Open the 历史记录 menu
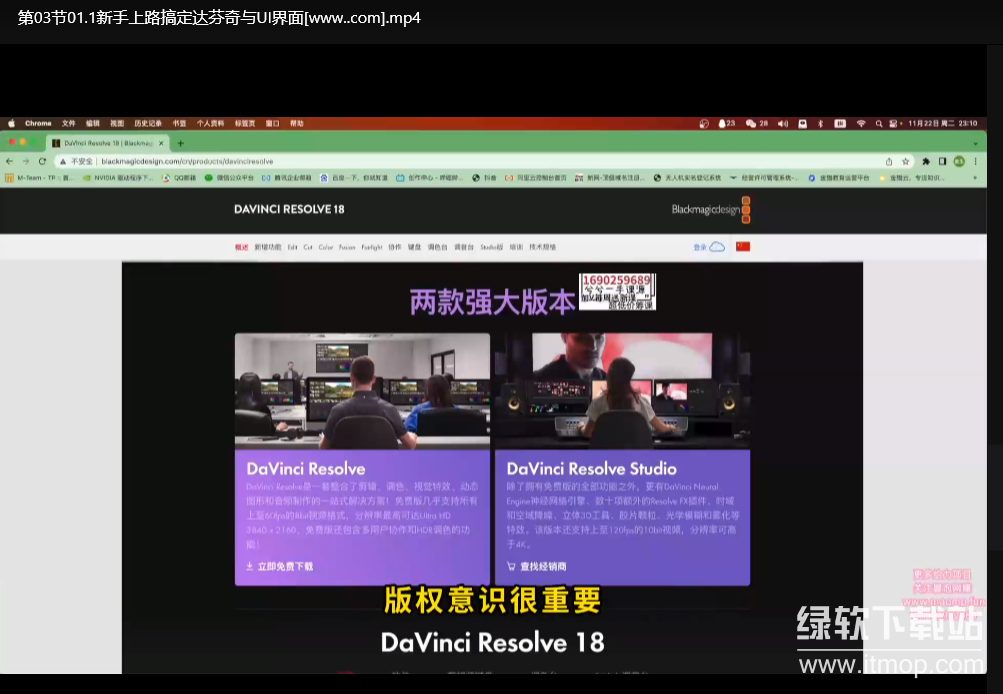The height and width of the screenshot is (694, 1003). pyautogui.click(x=148, y=123)
